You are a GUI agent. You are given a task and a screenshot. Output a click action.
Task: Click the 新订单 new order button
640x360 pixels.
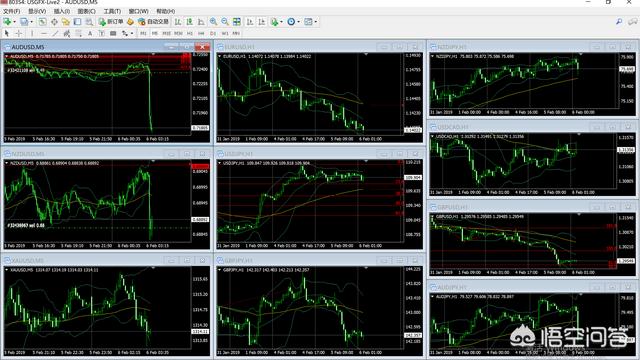[x=111, y=22]
